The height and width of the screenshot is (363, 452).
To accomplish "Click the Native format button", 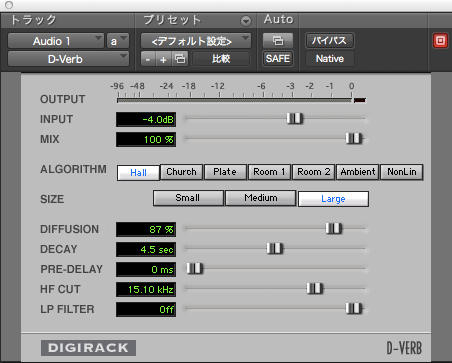I will (x=329, y=59).
